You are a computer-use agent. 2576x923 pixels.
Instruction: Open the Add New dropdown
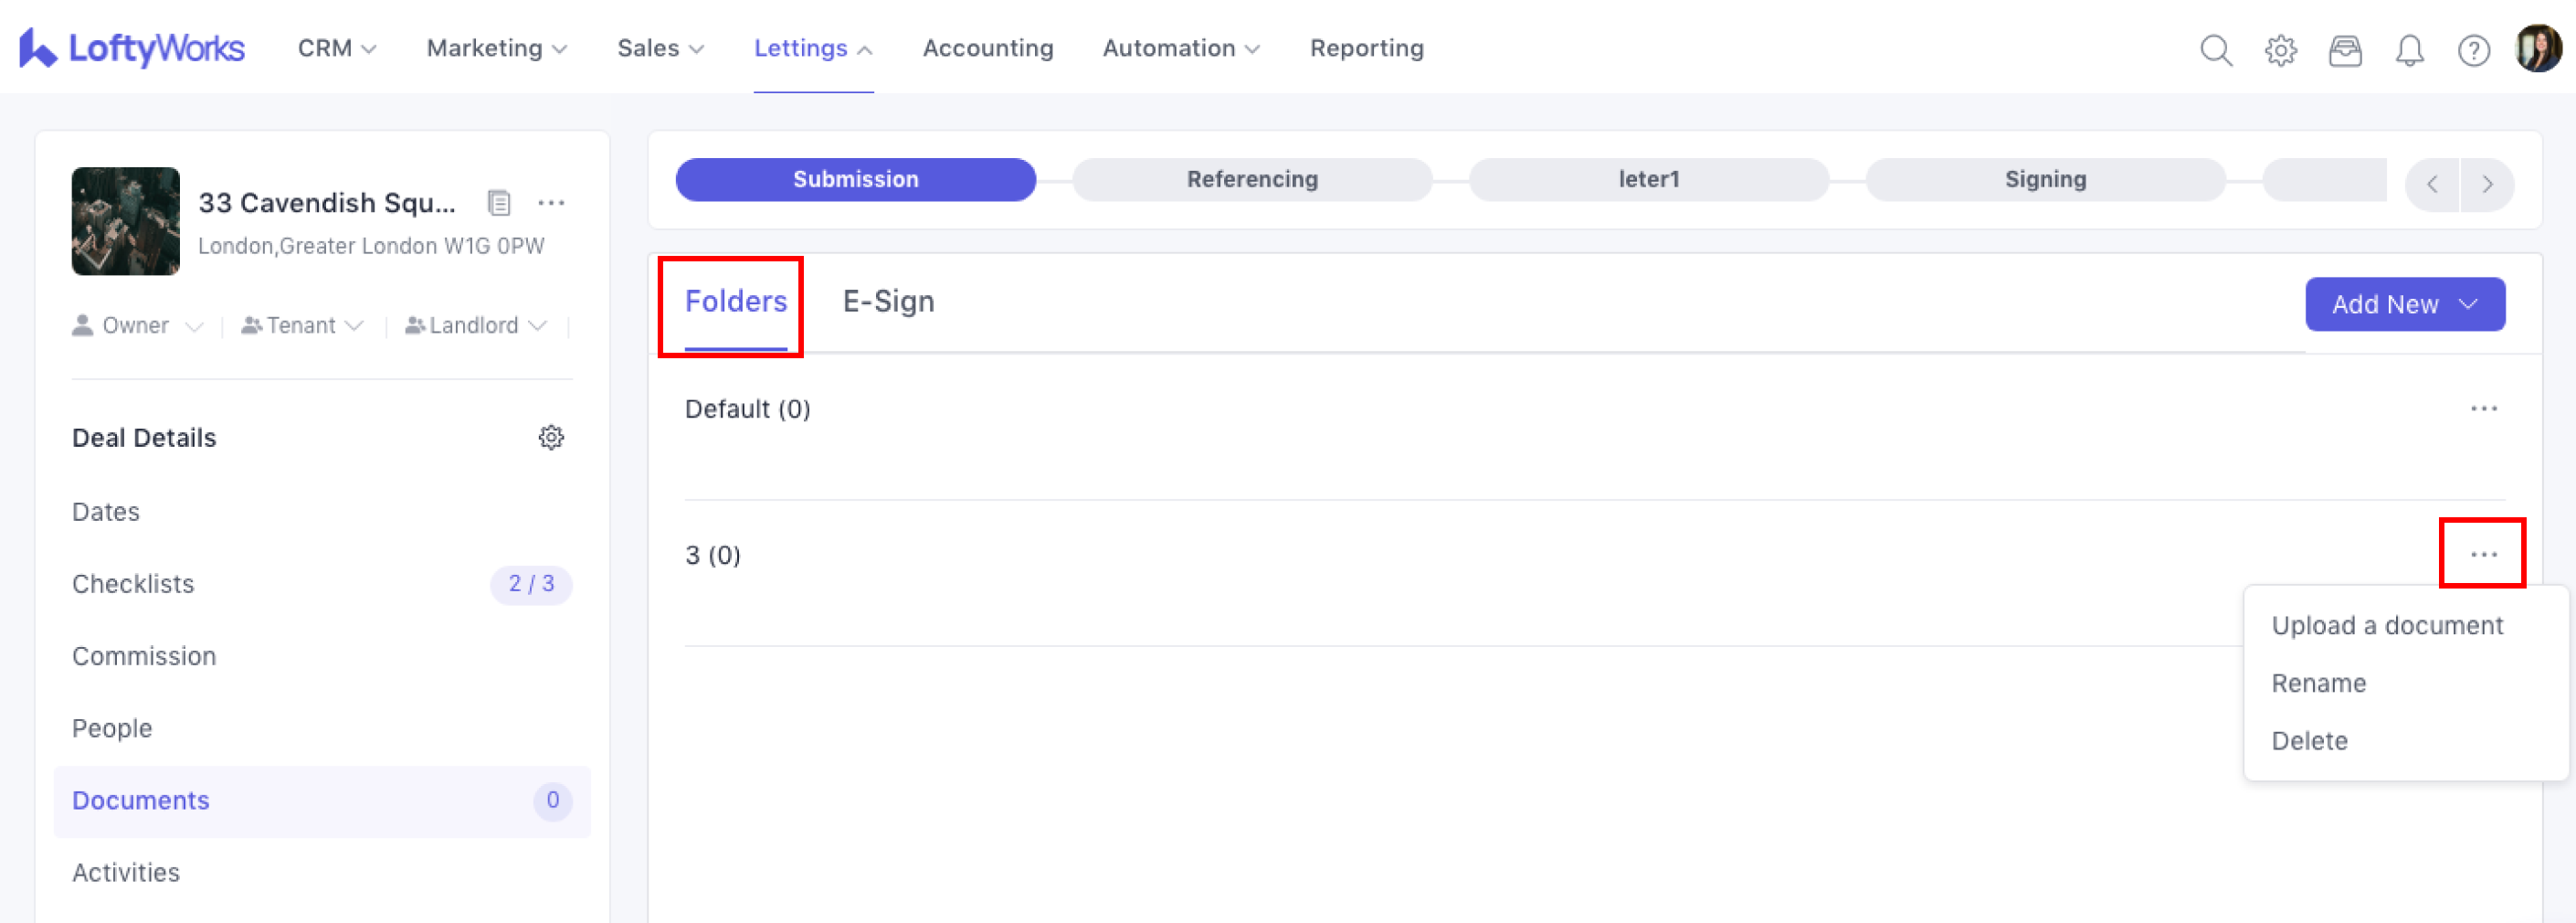(2404, 304)
